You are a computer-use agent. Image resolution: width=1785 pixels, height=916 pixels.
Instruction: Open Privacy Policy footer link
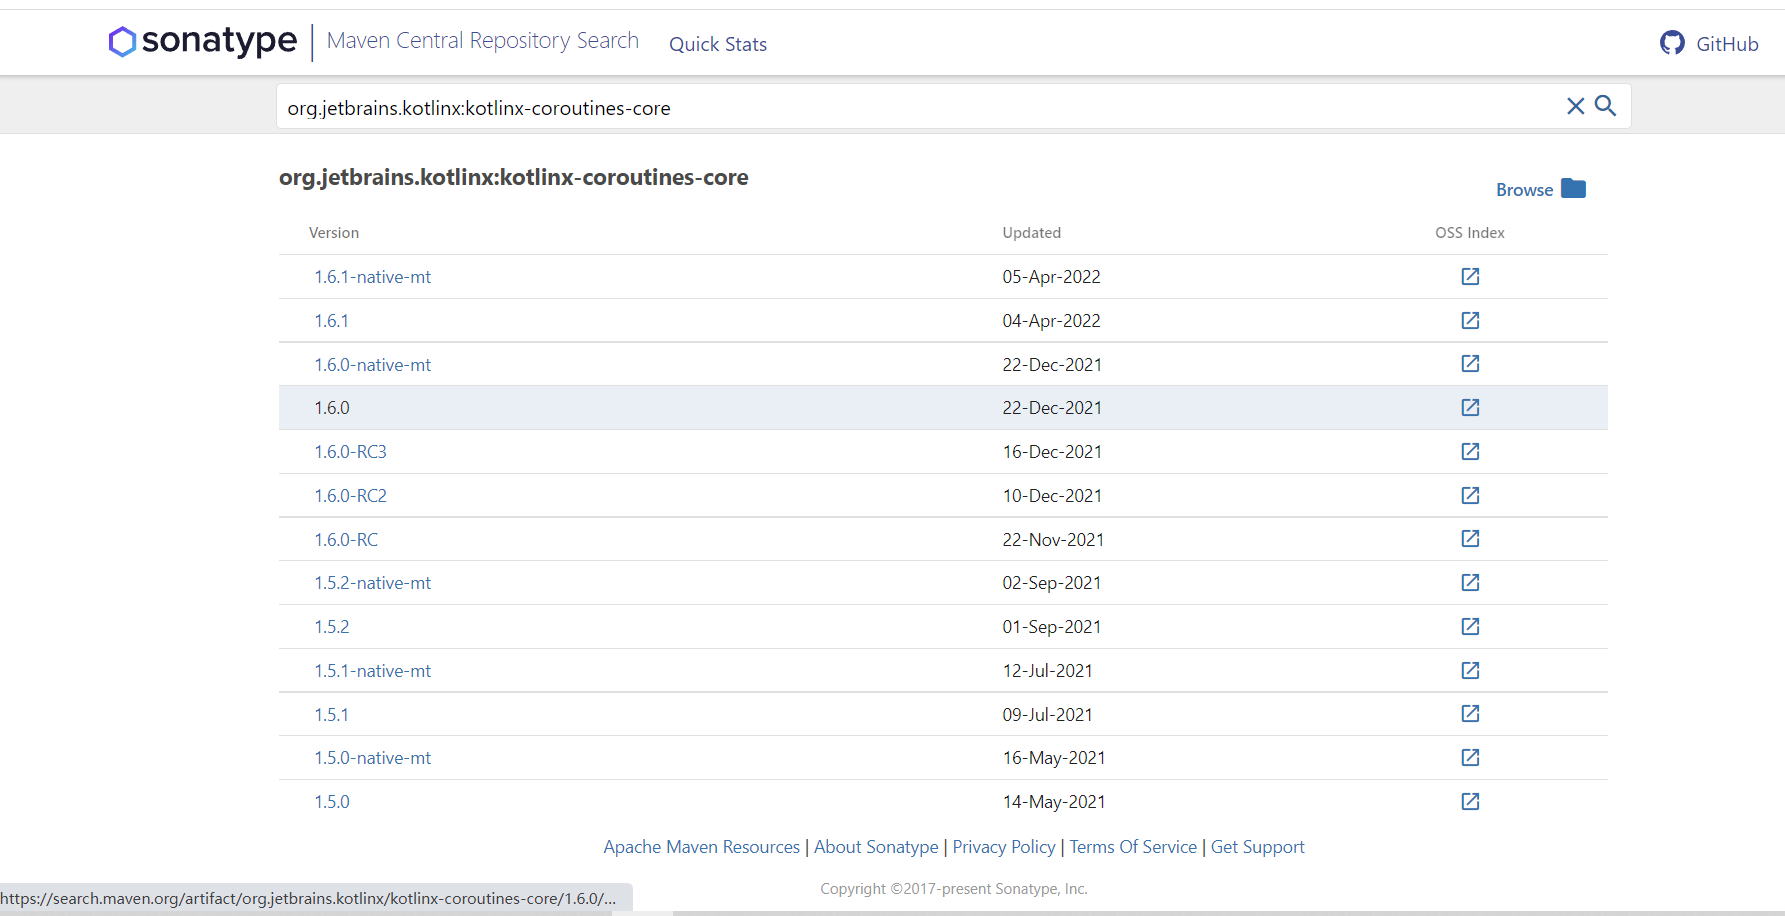tap(1004, 847)
